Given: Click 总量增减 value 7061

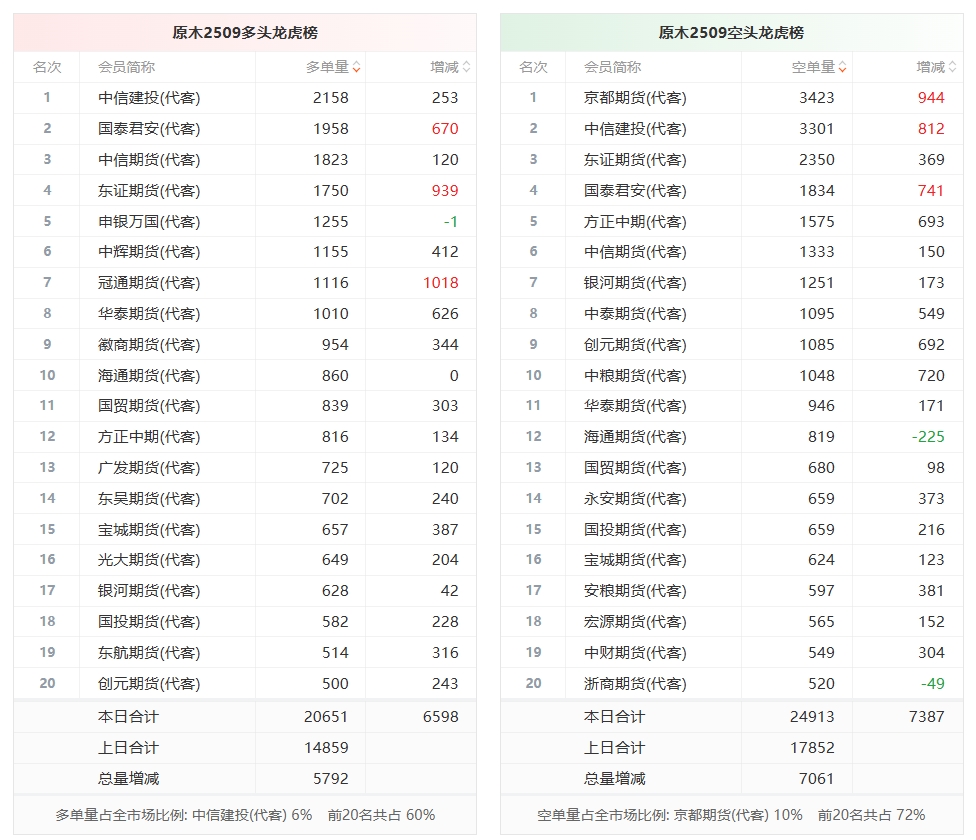Looking at the screenshot, I should pyautogui.click(x=817, y=779).
